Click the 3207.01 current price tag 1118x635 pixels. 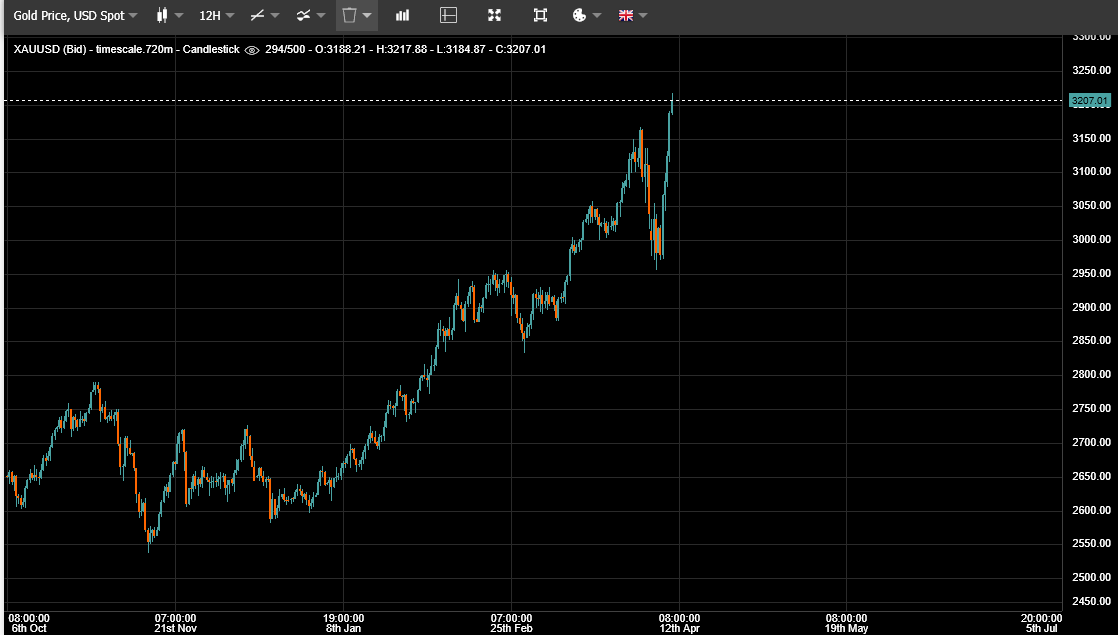pyautogui.click(x=1090, y=100)
